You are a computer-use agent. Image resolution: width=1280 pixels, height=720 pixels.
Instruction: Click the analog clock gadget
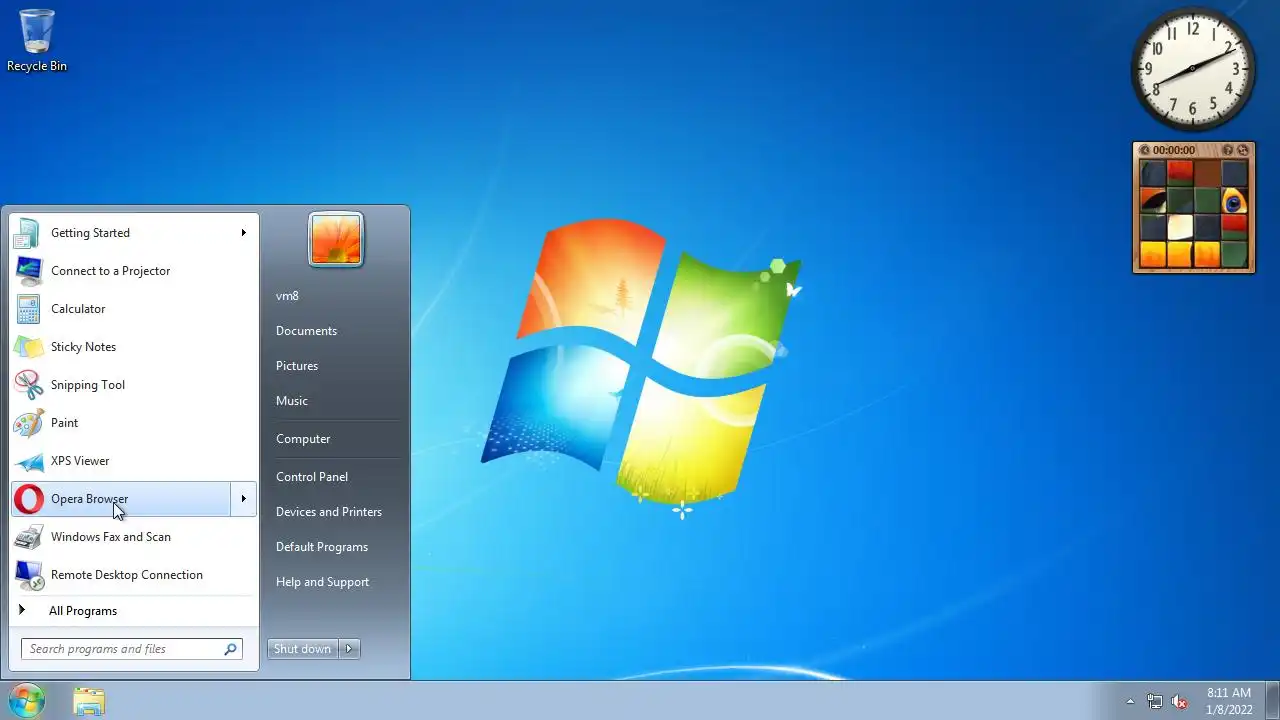(1193, 69)
